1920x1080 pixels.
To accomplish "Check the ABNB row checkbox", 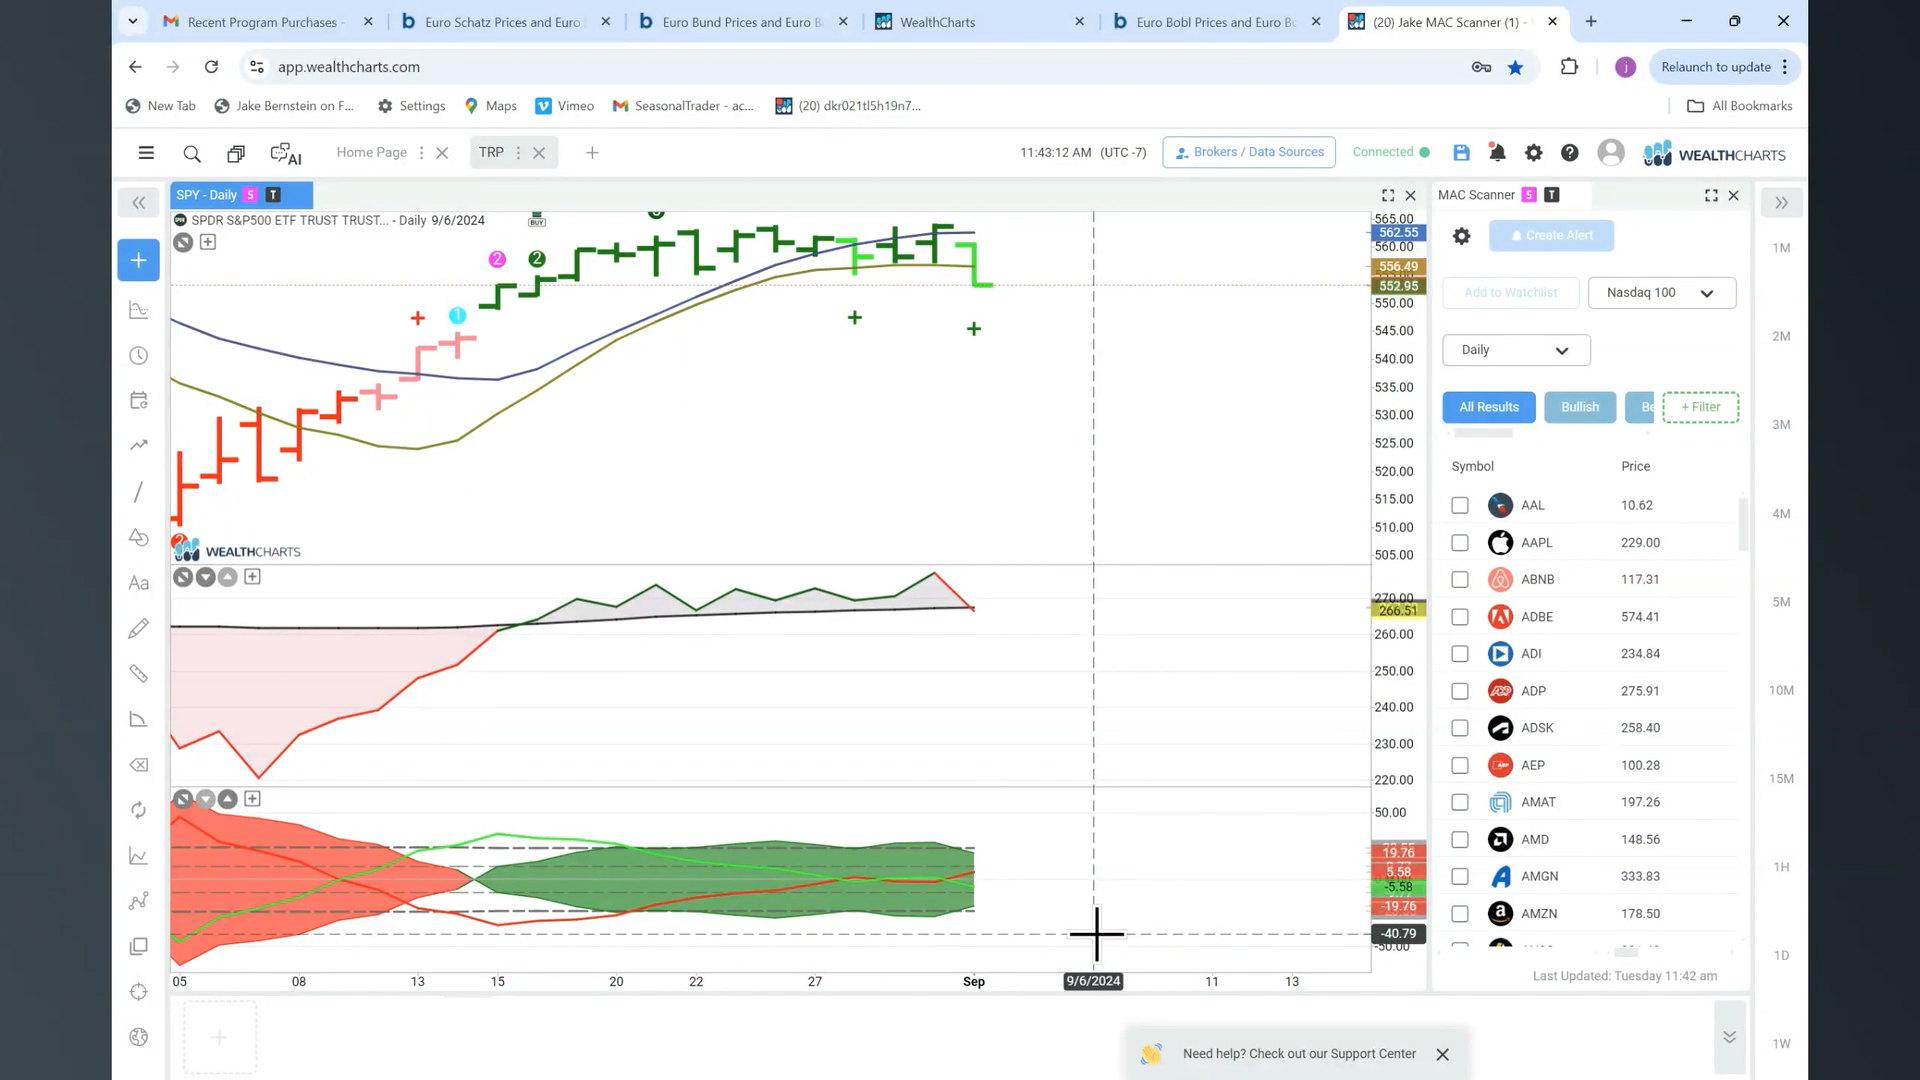I will point(1459,580).
